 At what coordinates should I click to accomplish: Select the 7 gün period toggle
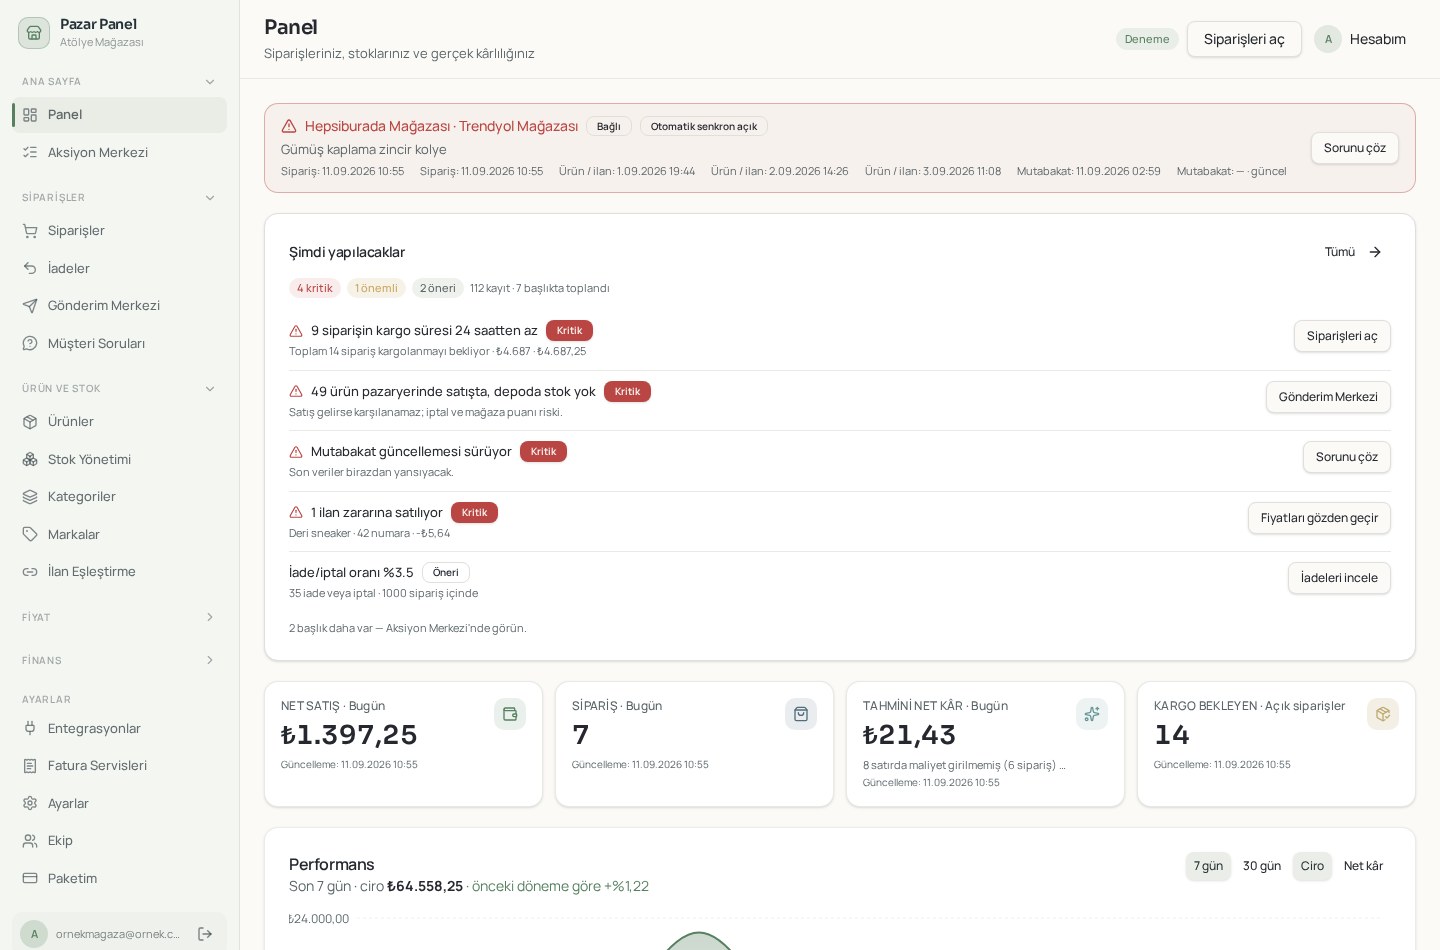(1208, 866)
